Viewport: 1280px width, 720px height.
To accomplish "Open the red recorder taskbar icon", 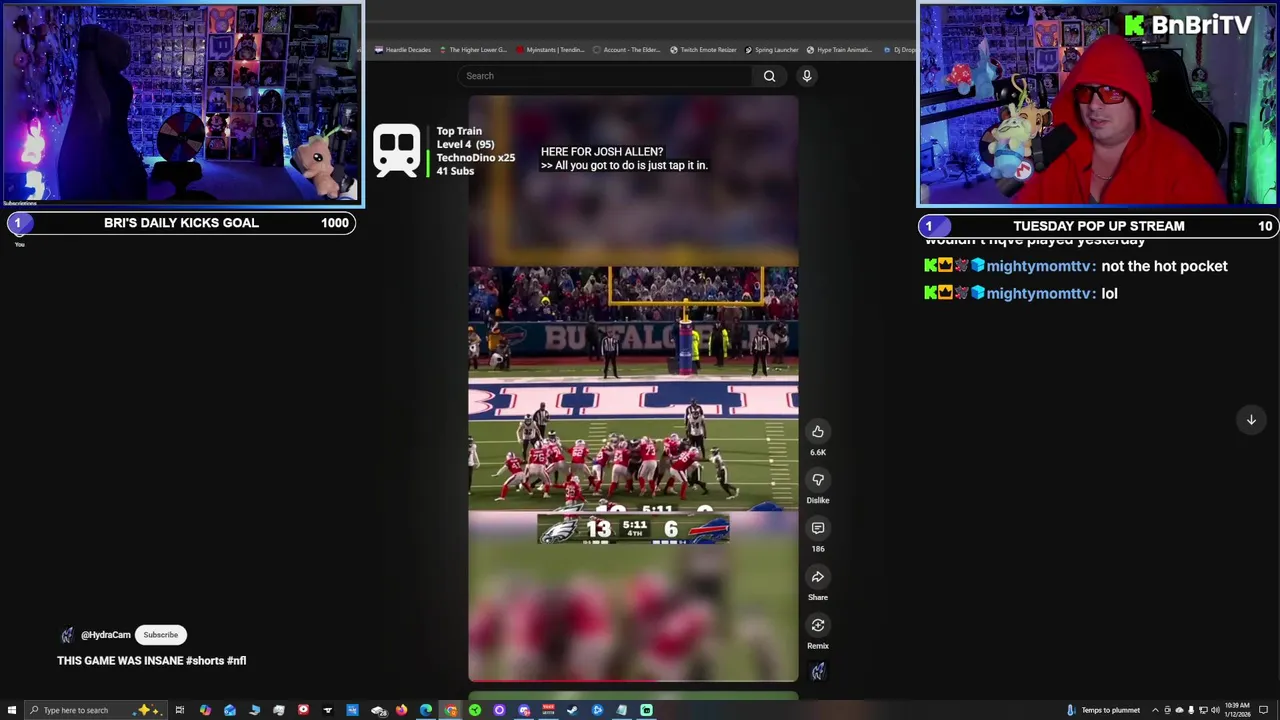I will click(x=303, y=710).
